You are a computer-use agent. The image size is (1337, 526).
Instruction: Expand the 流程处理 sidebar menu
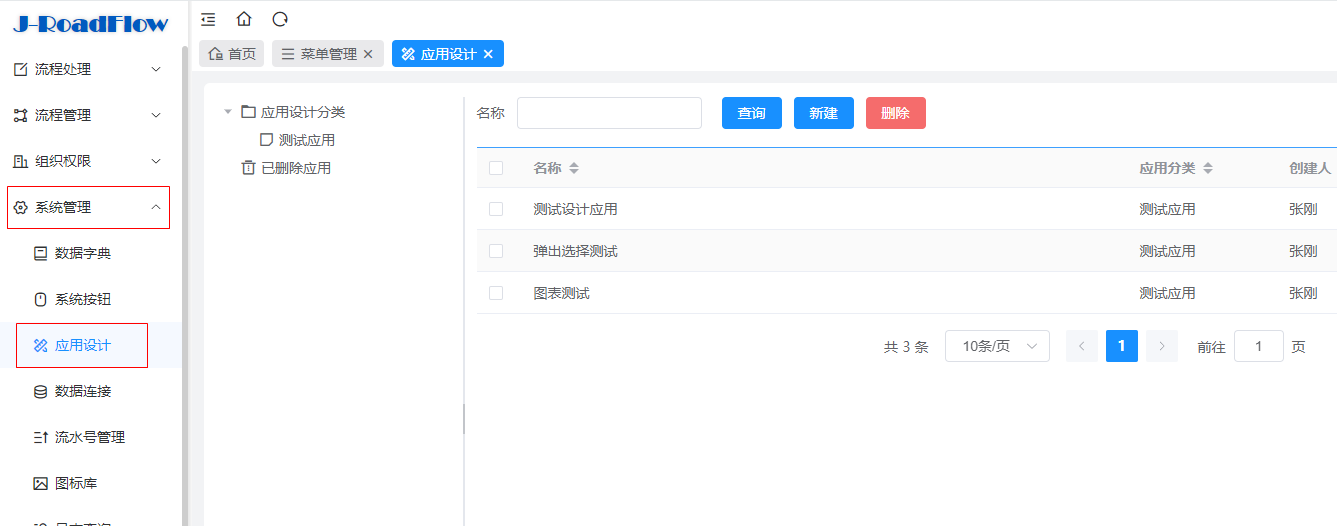tap(88, 69)
